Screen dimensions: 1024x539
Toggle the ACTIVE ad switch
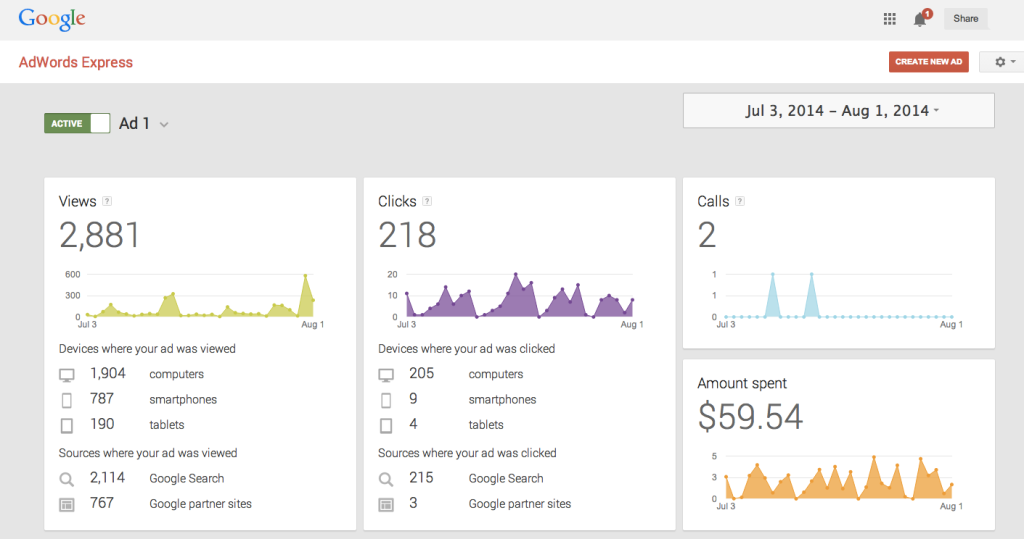click(77, 123)
